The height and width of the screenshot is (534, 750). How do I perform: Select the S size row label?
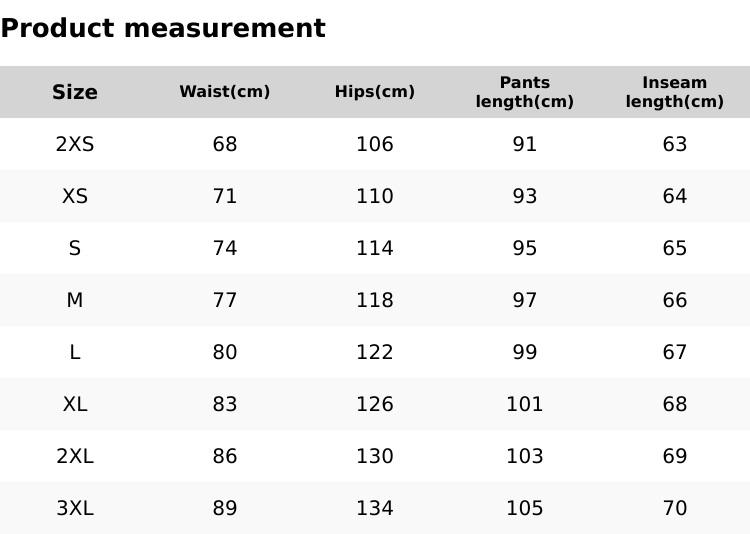coord(75,248)
